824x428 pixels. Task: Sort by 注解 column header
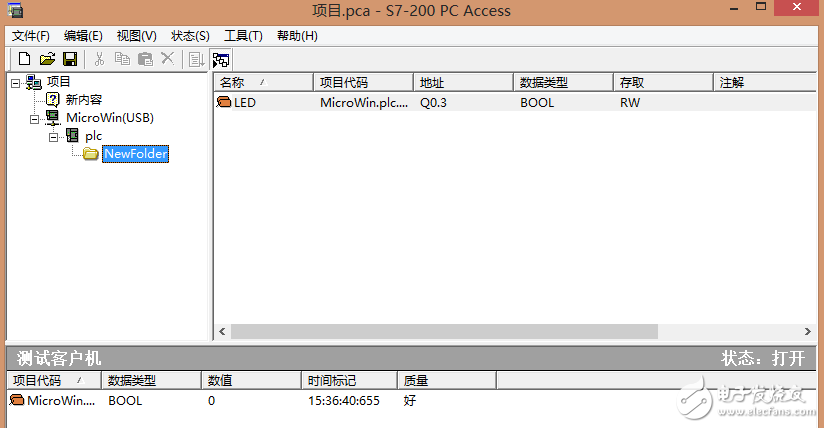(x=765, y=83)
